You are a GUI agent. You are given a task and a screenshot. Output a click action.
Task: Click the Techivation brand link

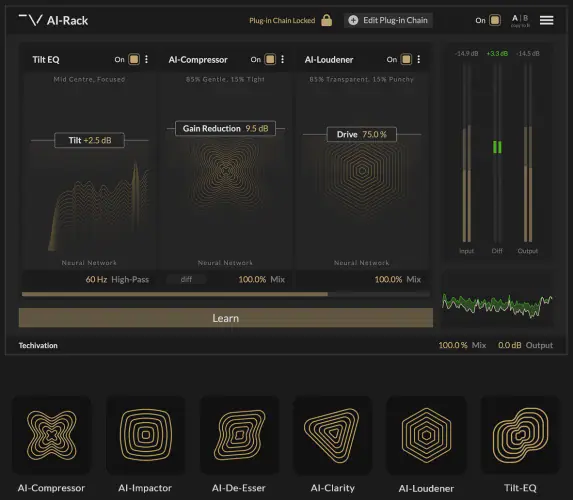[38, 345]
